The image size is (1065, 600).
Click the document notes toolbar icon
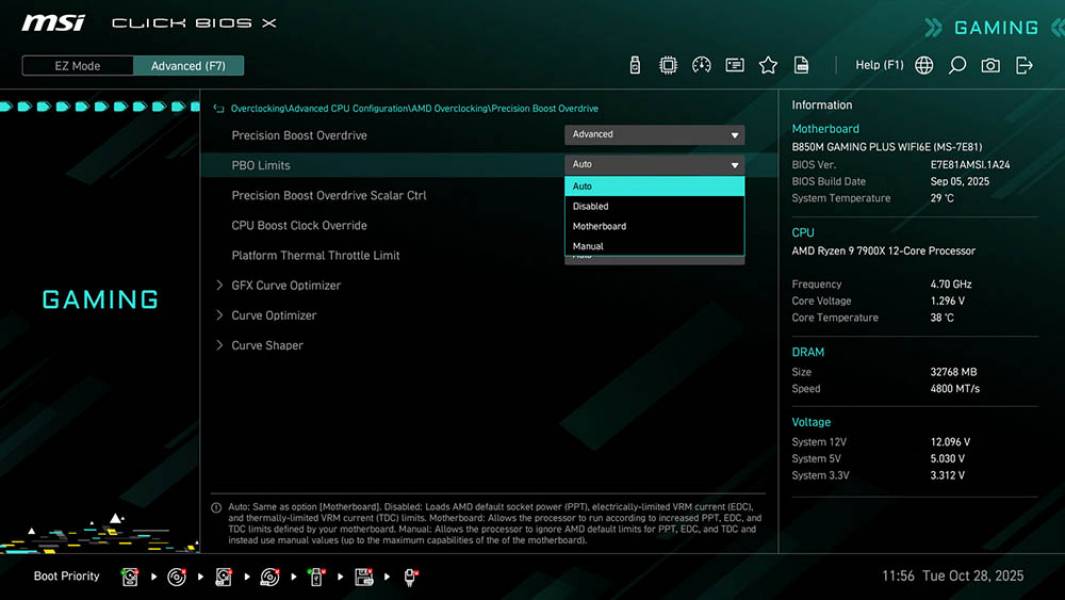point(801,64)
